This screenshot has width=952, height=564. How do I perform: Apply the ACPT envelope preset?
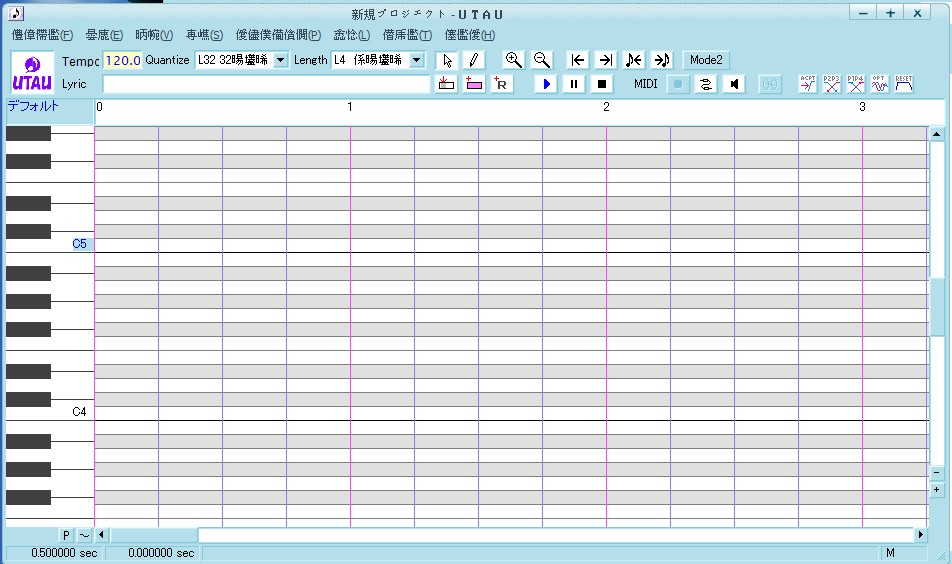tap(808, 84)
